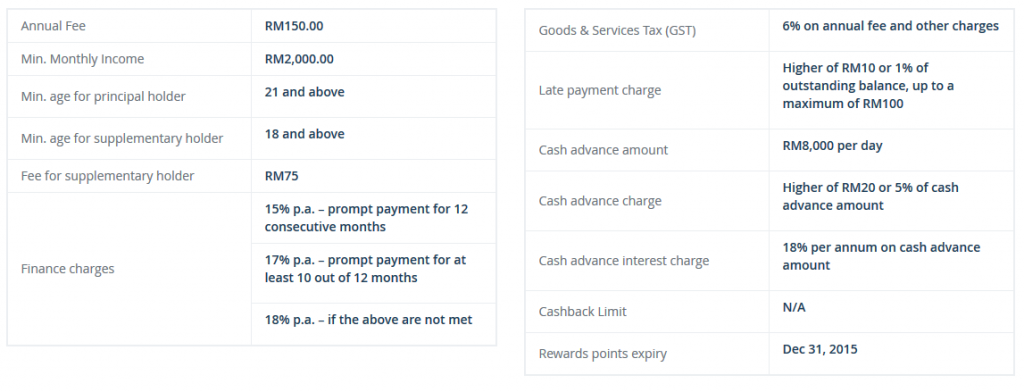Select the RM150.00 annual fee value
This screenshot has width=1024, height=392.
click(x=294, y=26)
